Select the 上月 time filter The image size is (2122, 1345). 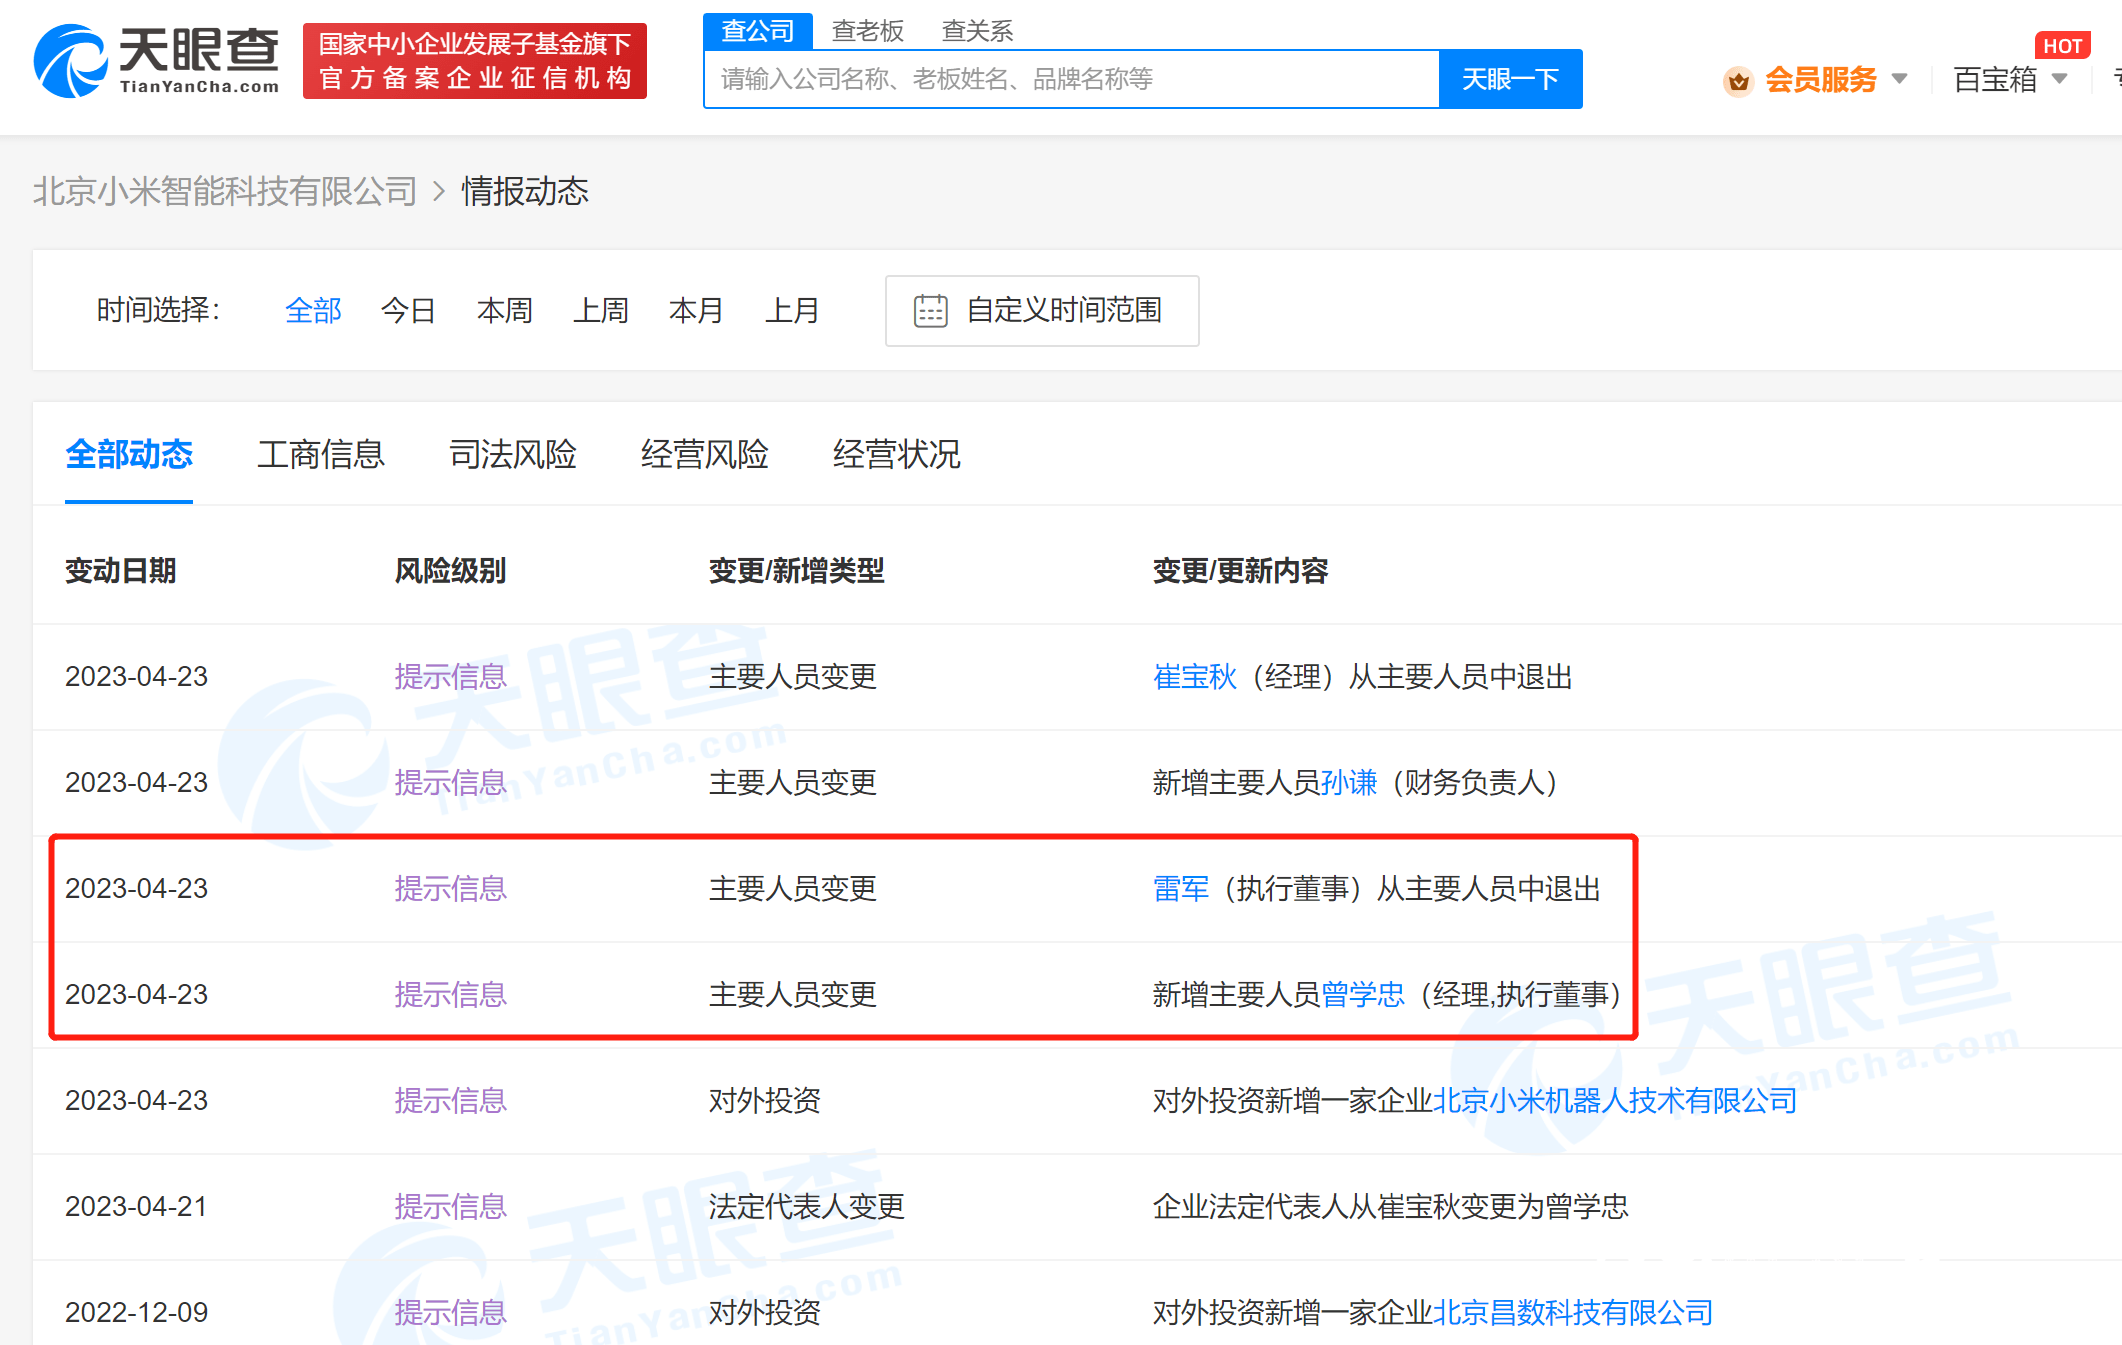pyautogui.click(x=792, y=311)
